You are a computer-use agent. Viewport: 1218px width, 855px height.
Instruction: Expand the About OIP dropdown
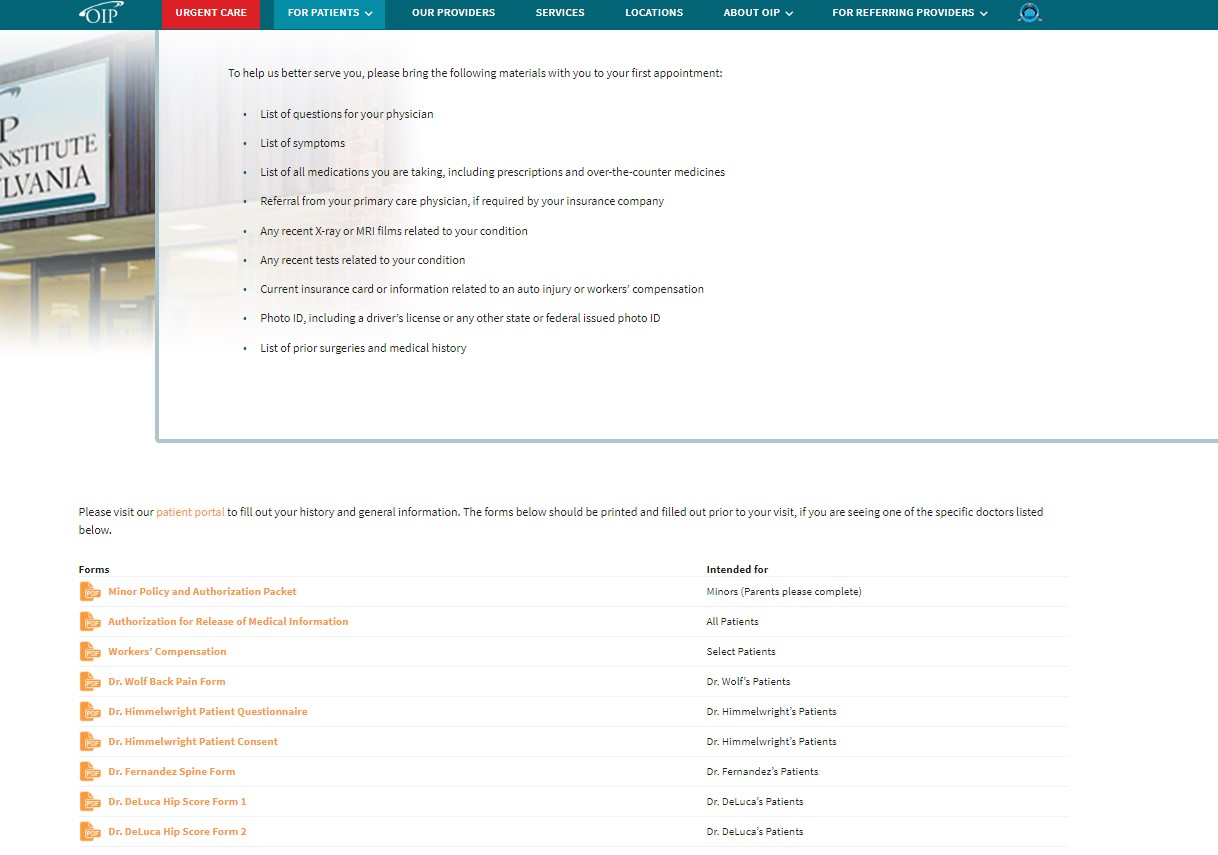(x=758, y=13)
